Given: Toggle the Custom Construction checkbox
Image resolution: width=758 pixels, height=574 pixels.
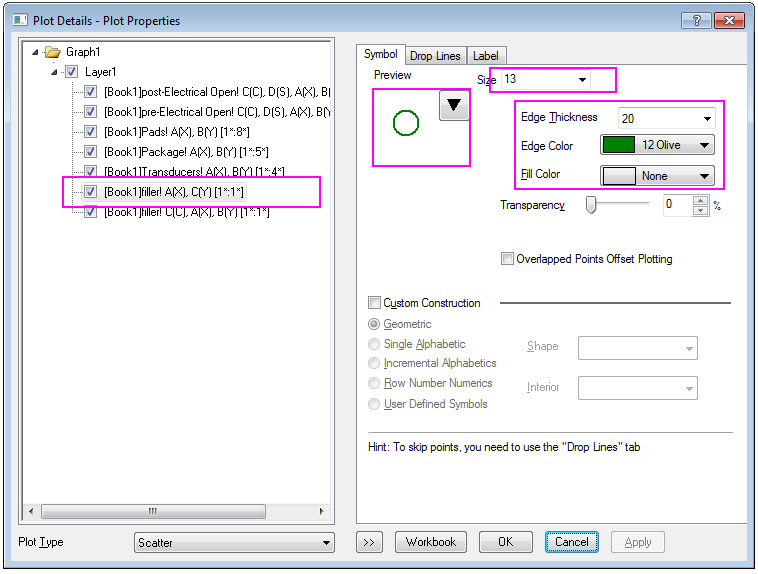Looking at the screenshot, I should click(x=375, y=303).
